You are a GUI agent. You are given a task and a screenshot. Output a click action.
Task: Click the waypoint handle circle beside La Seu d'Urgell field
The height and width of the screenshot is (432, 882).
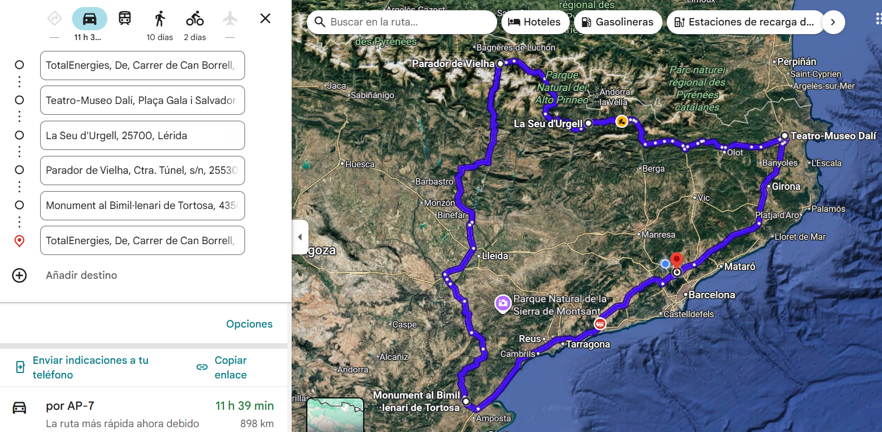pos(19,135)
